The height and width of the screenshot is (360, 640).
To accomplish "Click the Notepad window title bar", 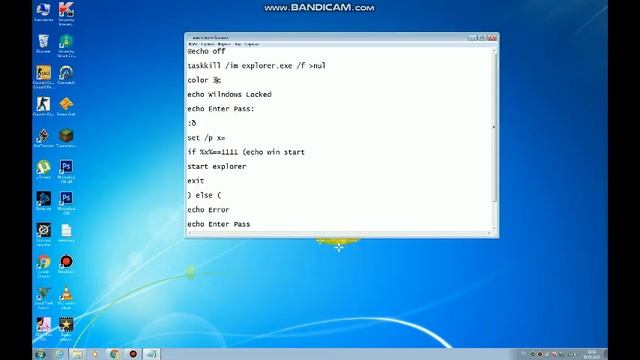I will click(x=327, y=37).
